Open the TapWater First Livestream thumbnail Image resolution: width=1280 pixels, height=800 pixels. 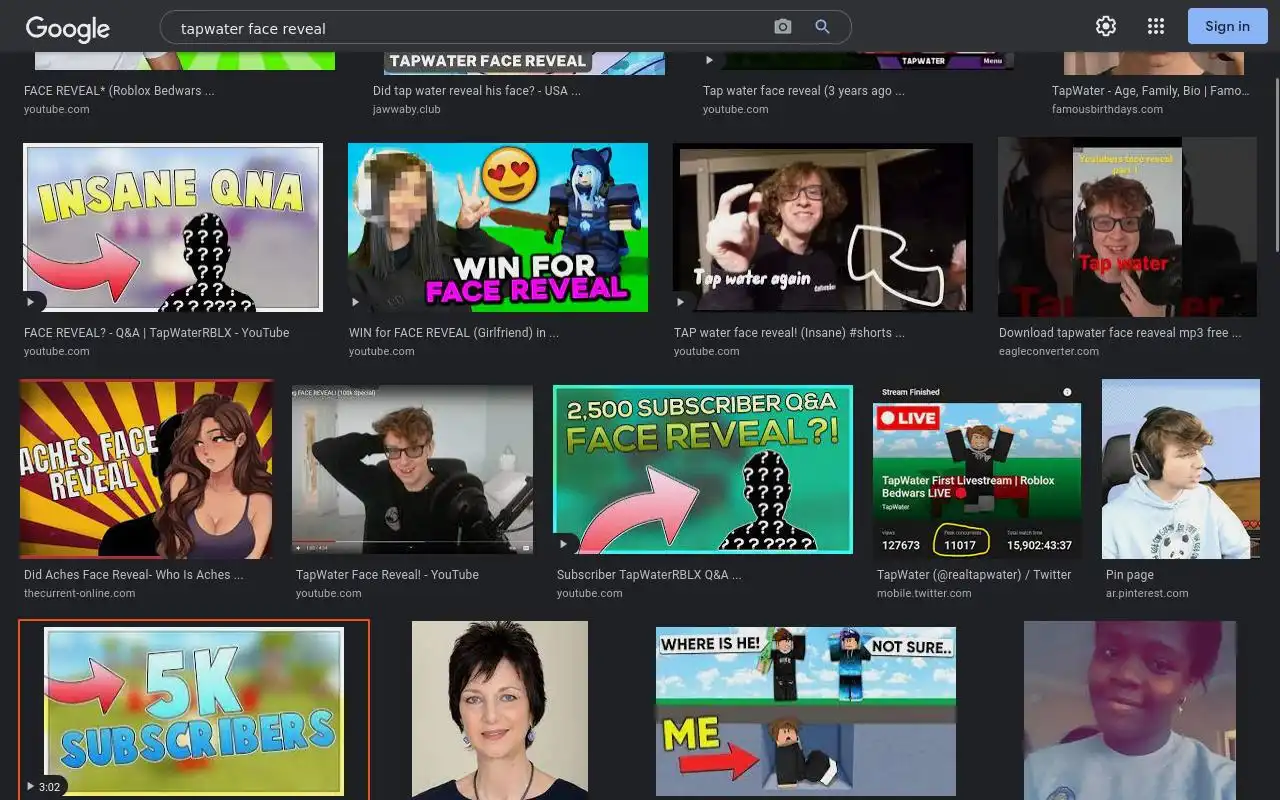pyautogui.click(x=977, y=469)
